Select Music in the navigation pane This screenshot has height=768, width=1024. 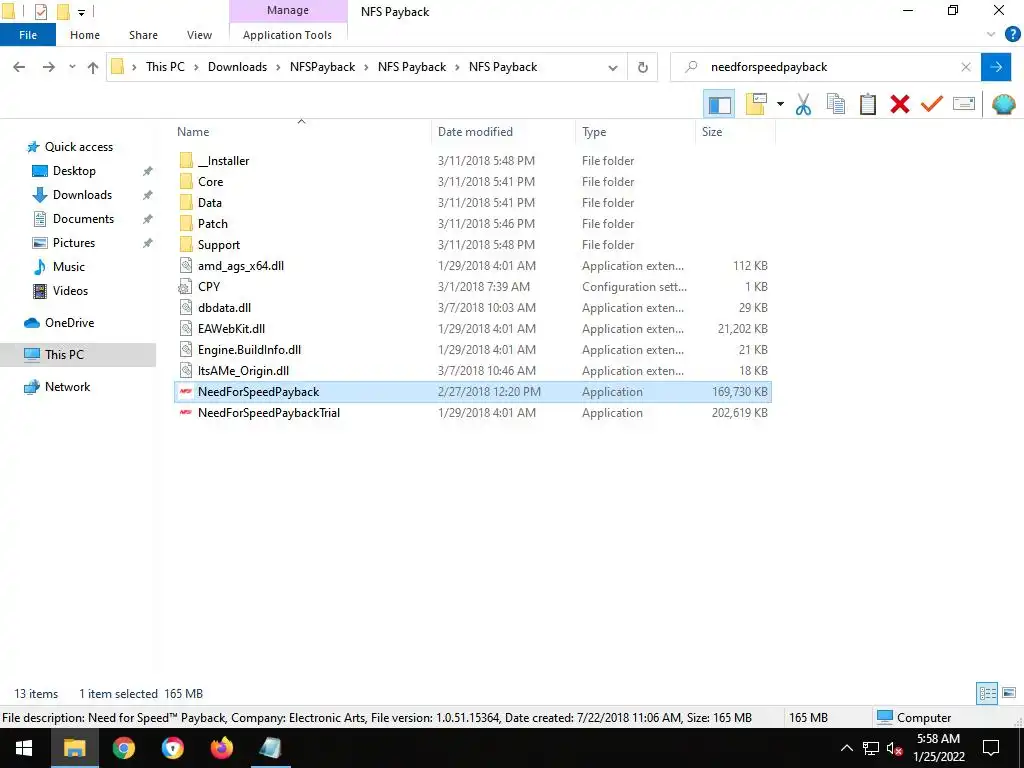(69, 266)
